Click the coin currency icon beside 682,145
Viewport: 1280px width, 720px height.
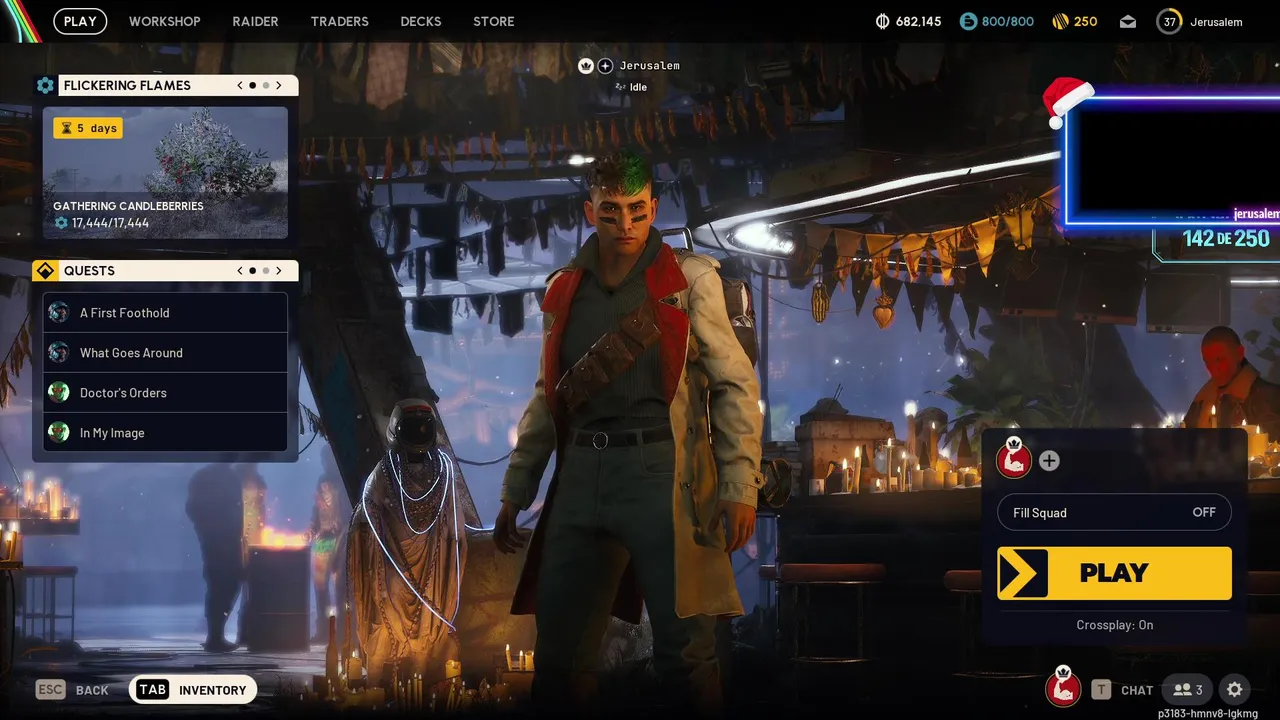pyautogui.click(x=882, y=21)
